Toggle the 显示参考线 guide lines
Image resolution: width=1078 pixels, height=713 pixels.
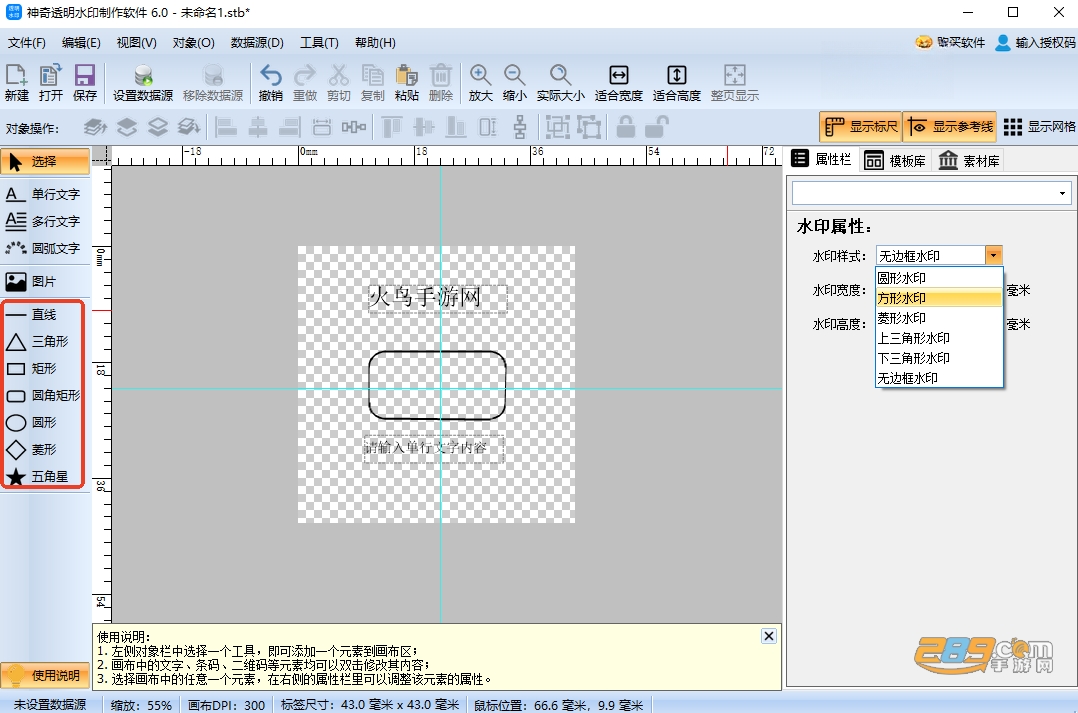pos(951,127)
